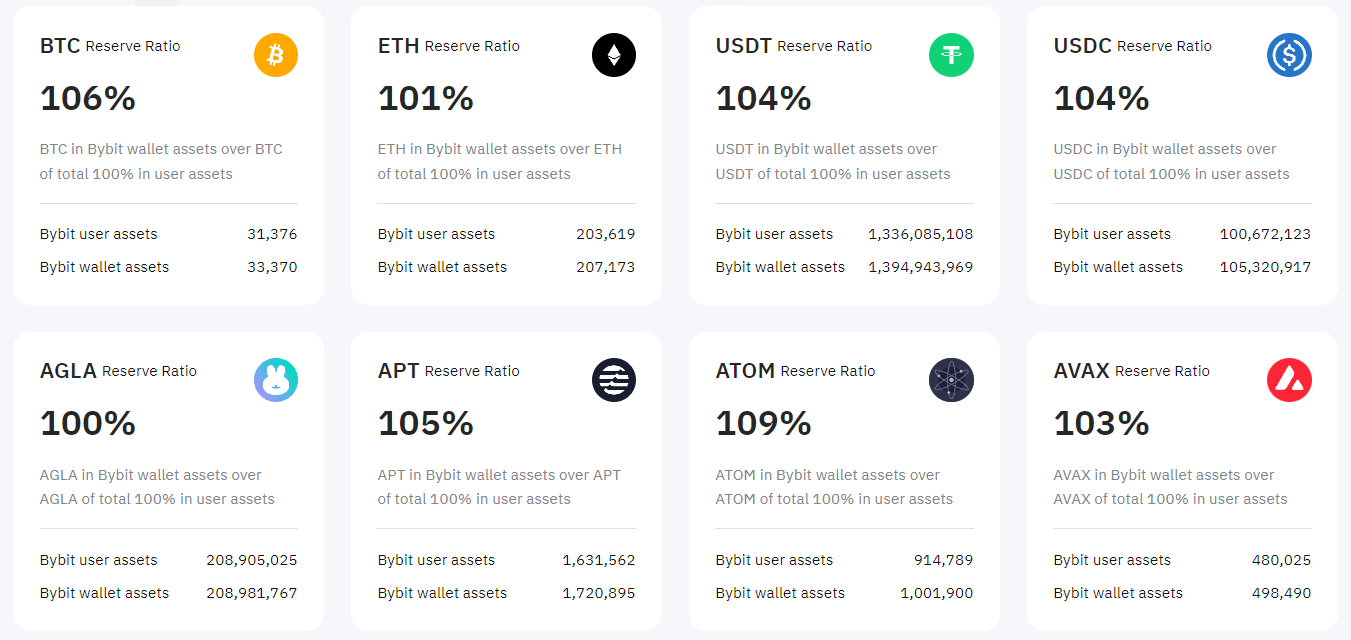Screen dimensions: 1351x640
Task: Click the orange Bitcoin coin icon
Action: point(276,55)
